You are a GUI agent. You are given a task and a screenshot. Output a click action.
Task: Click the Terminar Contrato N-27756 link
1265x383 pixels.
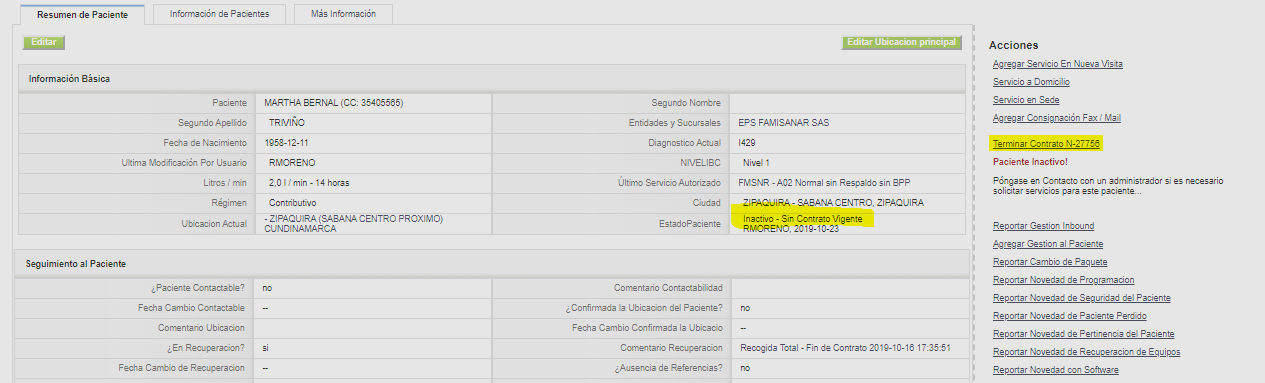coord(1046,144)
